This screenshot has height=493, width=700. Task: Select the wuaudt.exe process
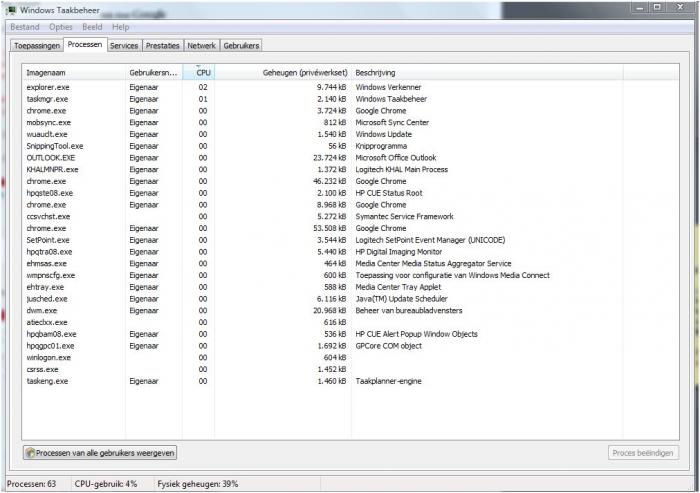click(350, 134)
